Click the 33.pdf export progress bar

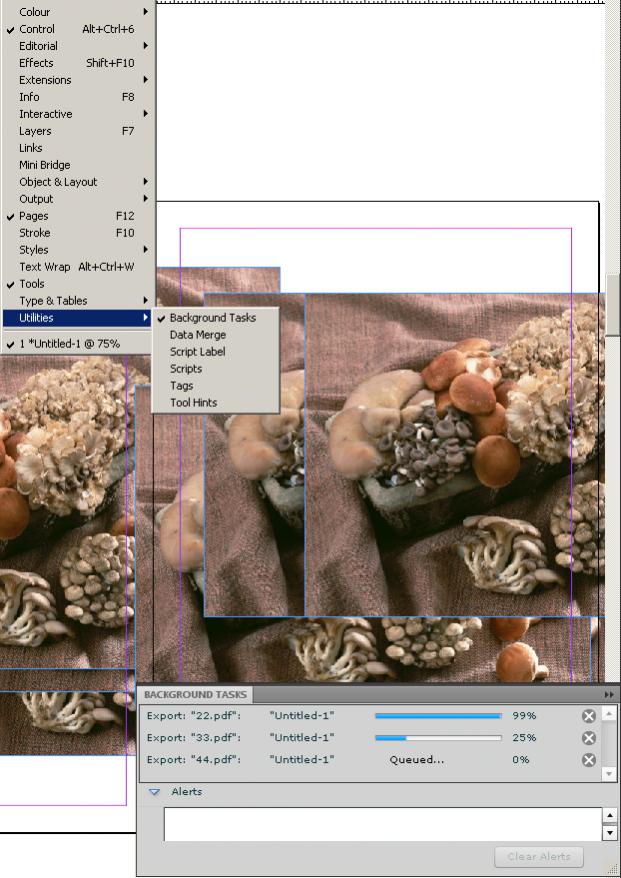438,738
